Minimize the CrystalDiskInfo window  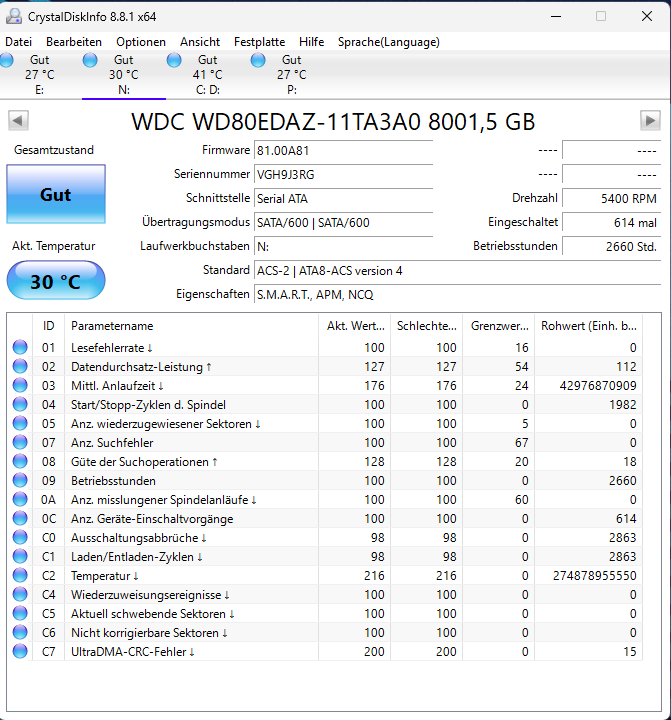click(x=556, y=17)
